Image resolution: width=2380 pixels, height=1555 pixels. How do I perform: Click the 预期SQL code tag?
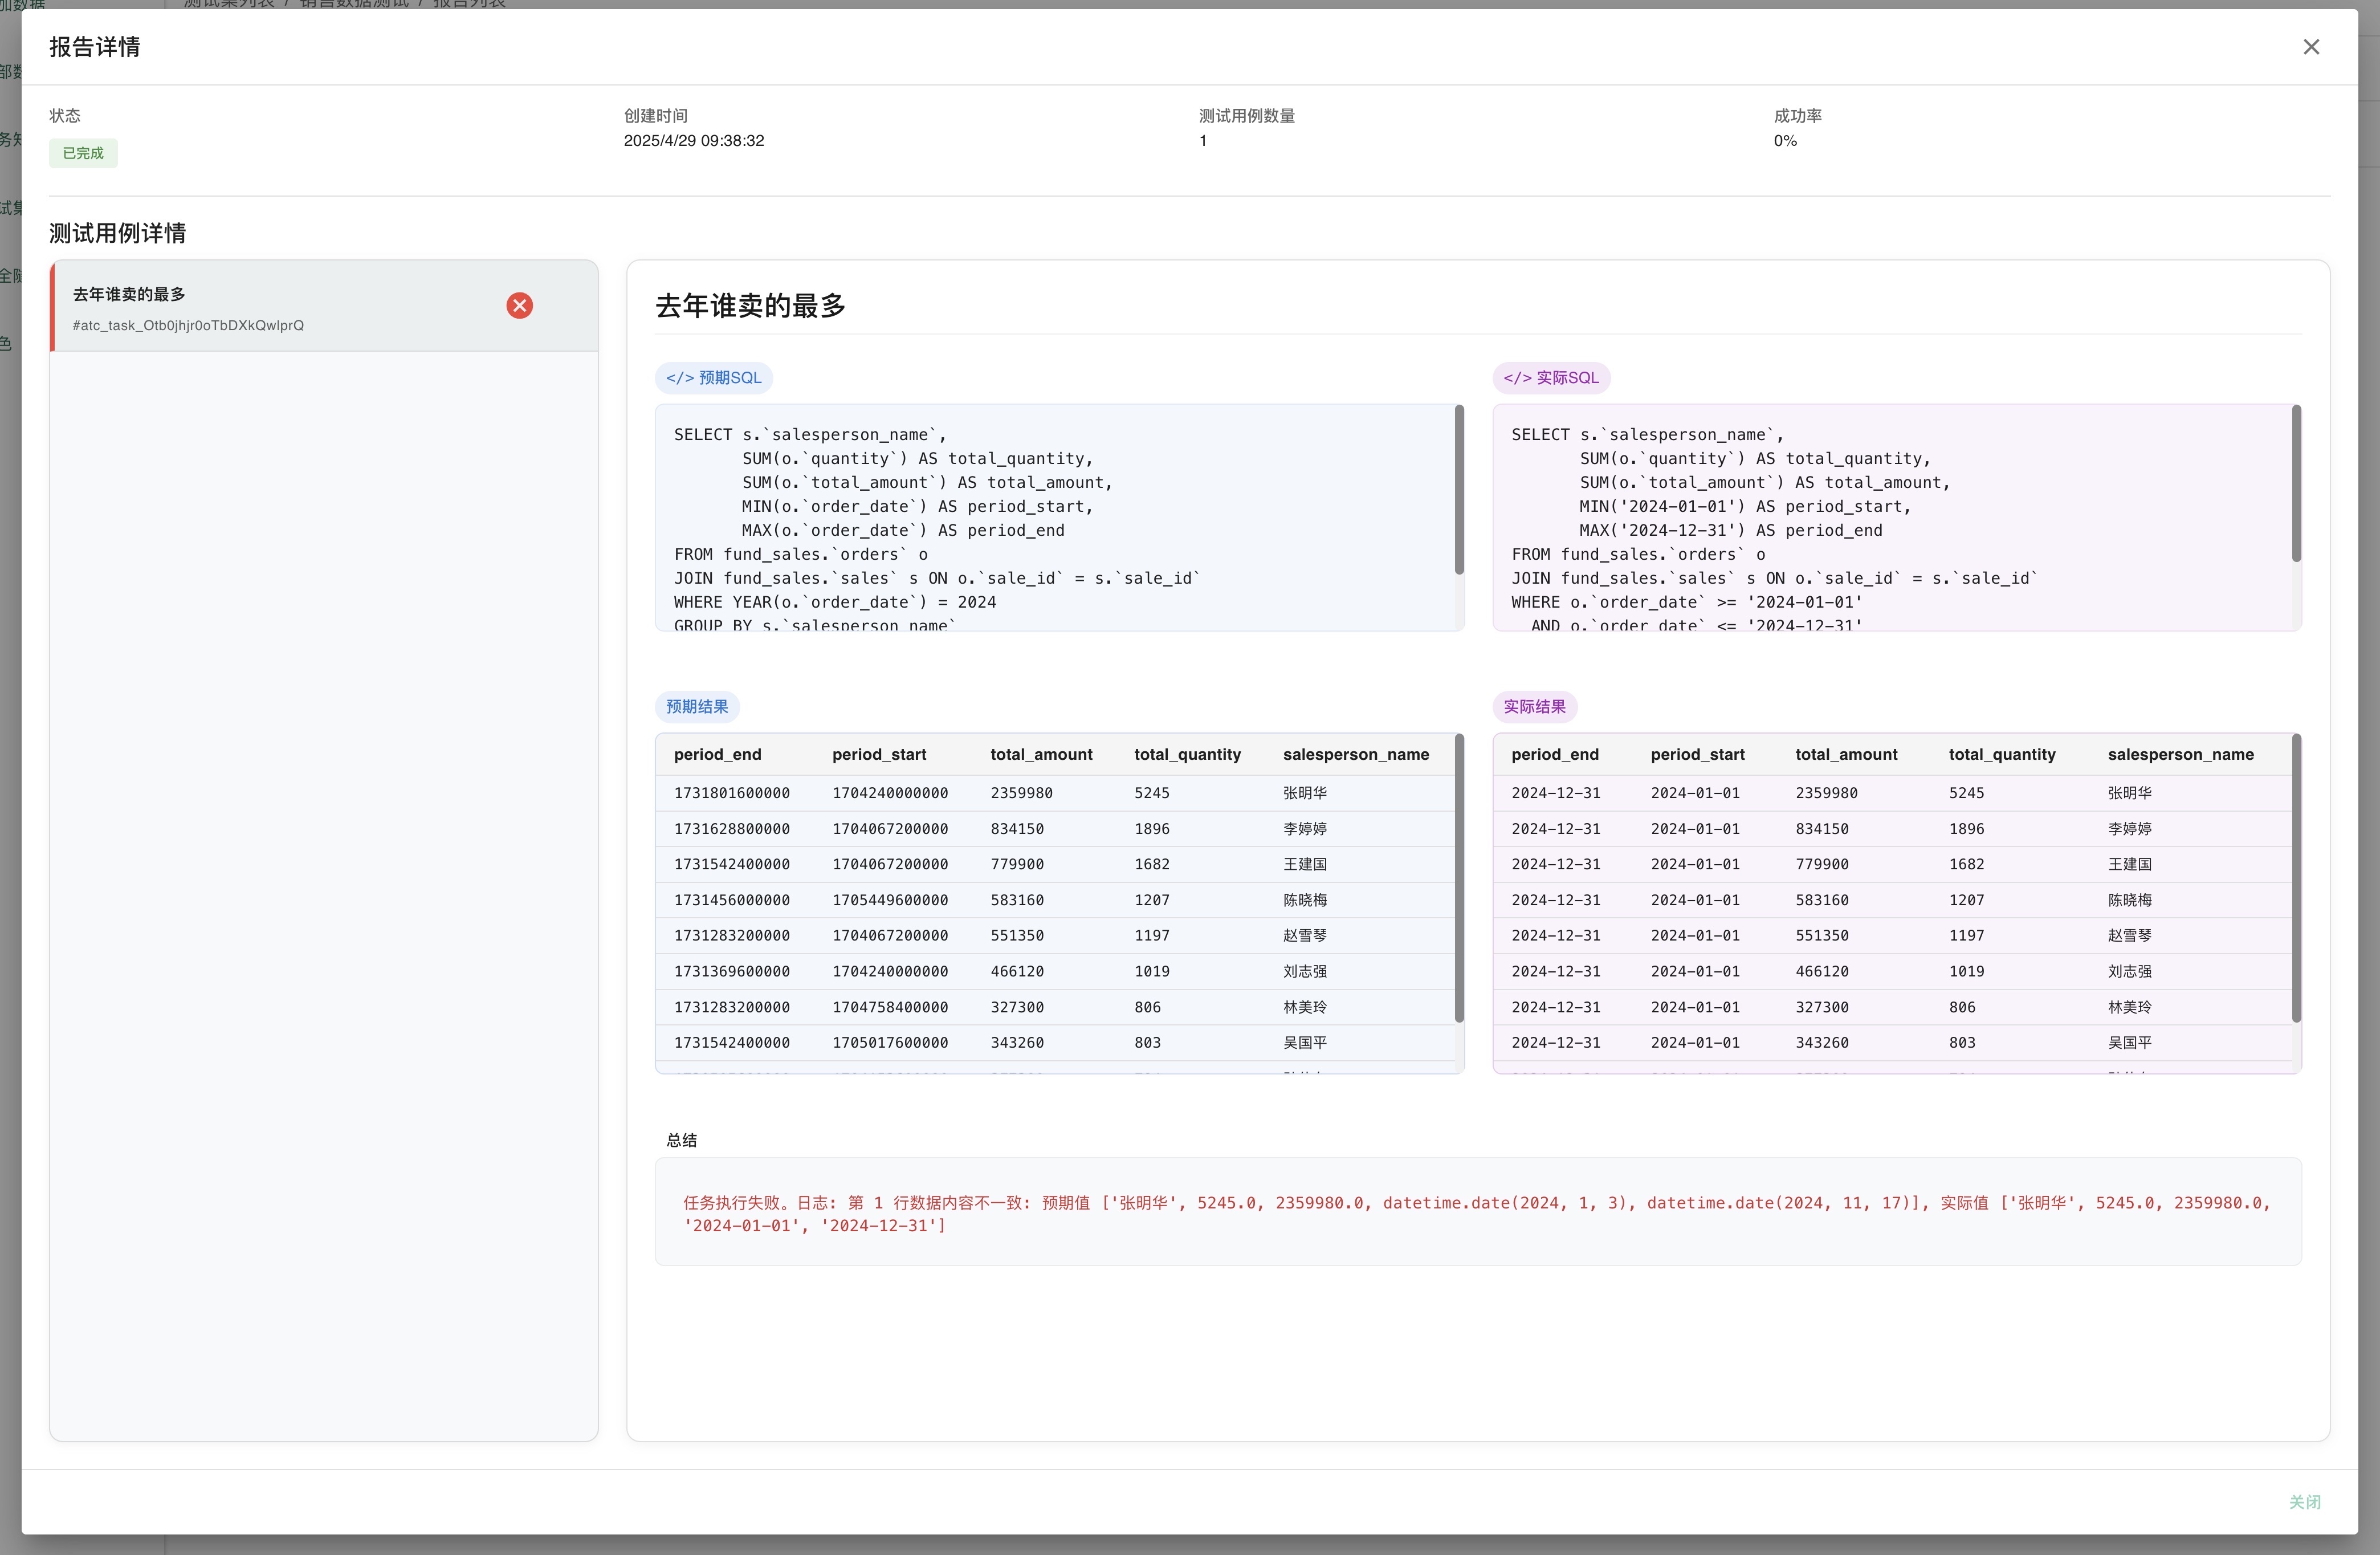click(713, 378)
